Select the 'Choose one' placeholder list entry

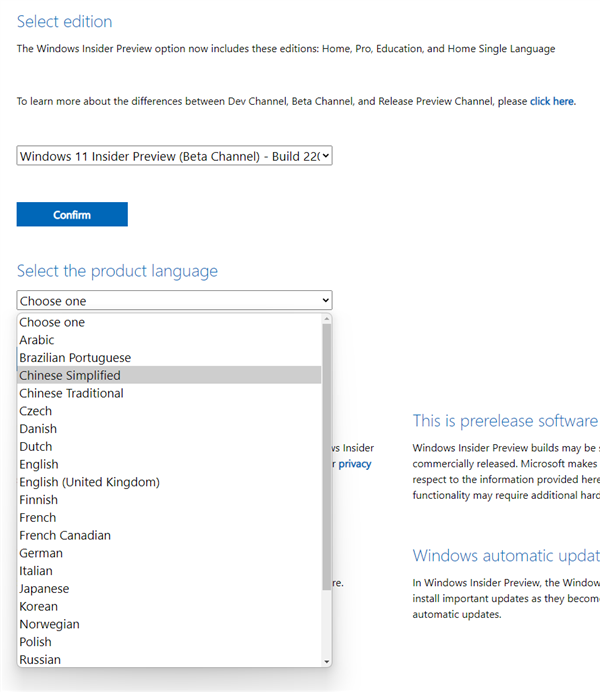pyautogui.click(x=52, y=322)
